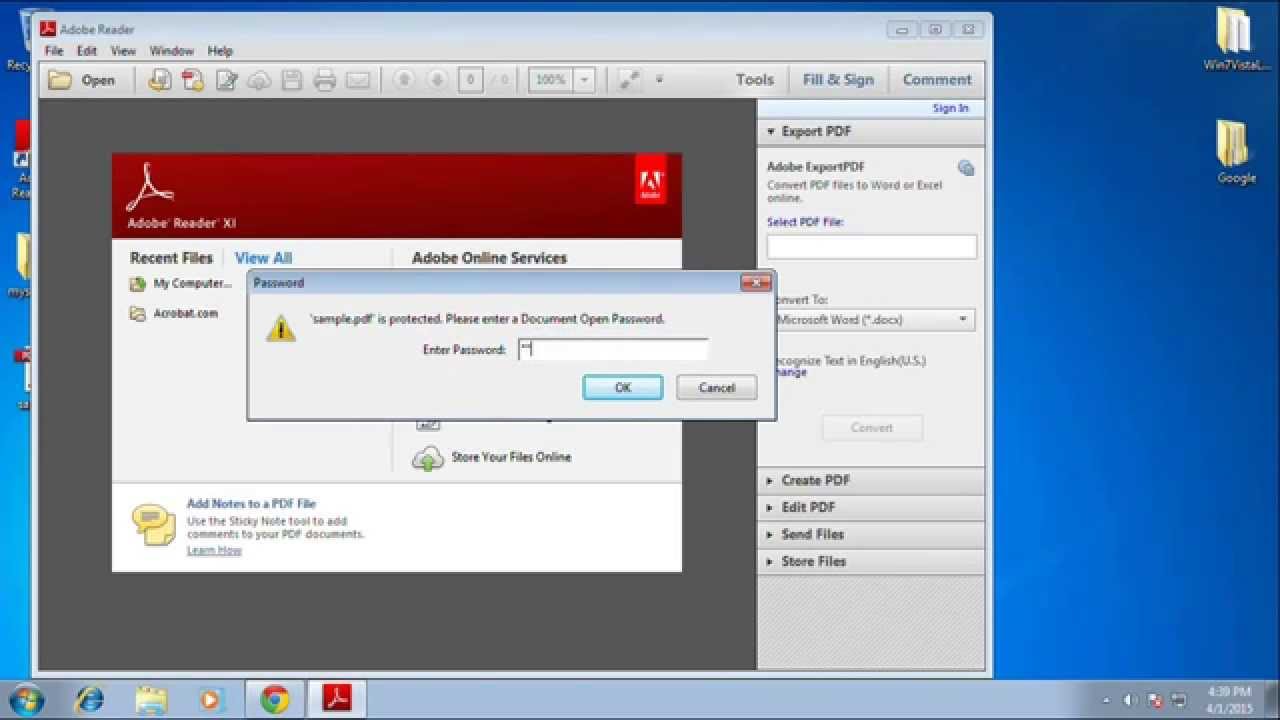Click the previous page up arrow
The height and width of the screenshot is (720, 1280).
(404, 80)
